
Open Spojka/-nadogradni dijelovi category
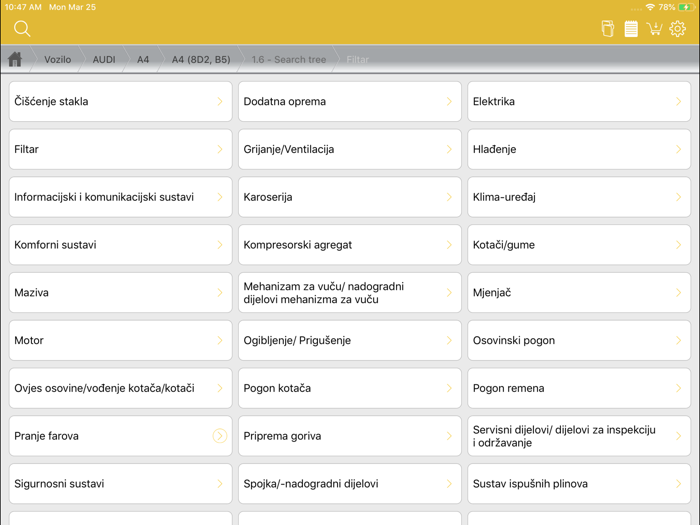350,483
